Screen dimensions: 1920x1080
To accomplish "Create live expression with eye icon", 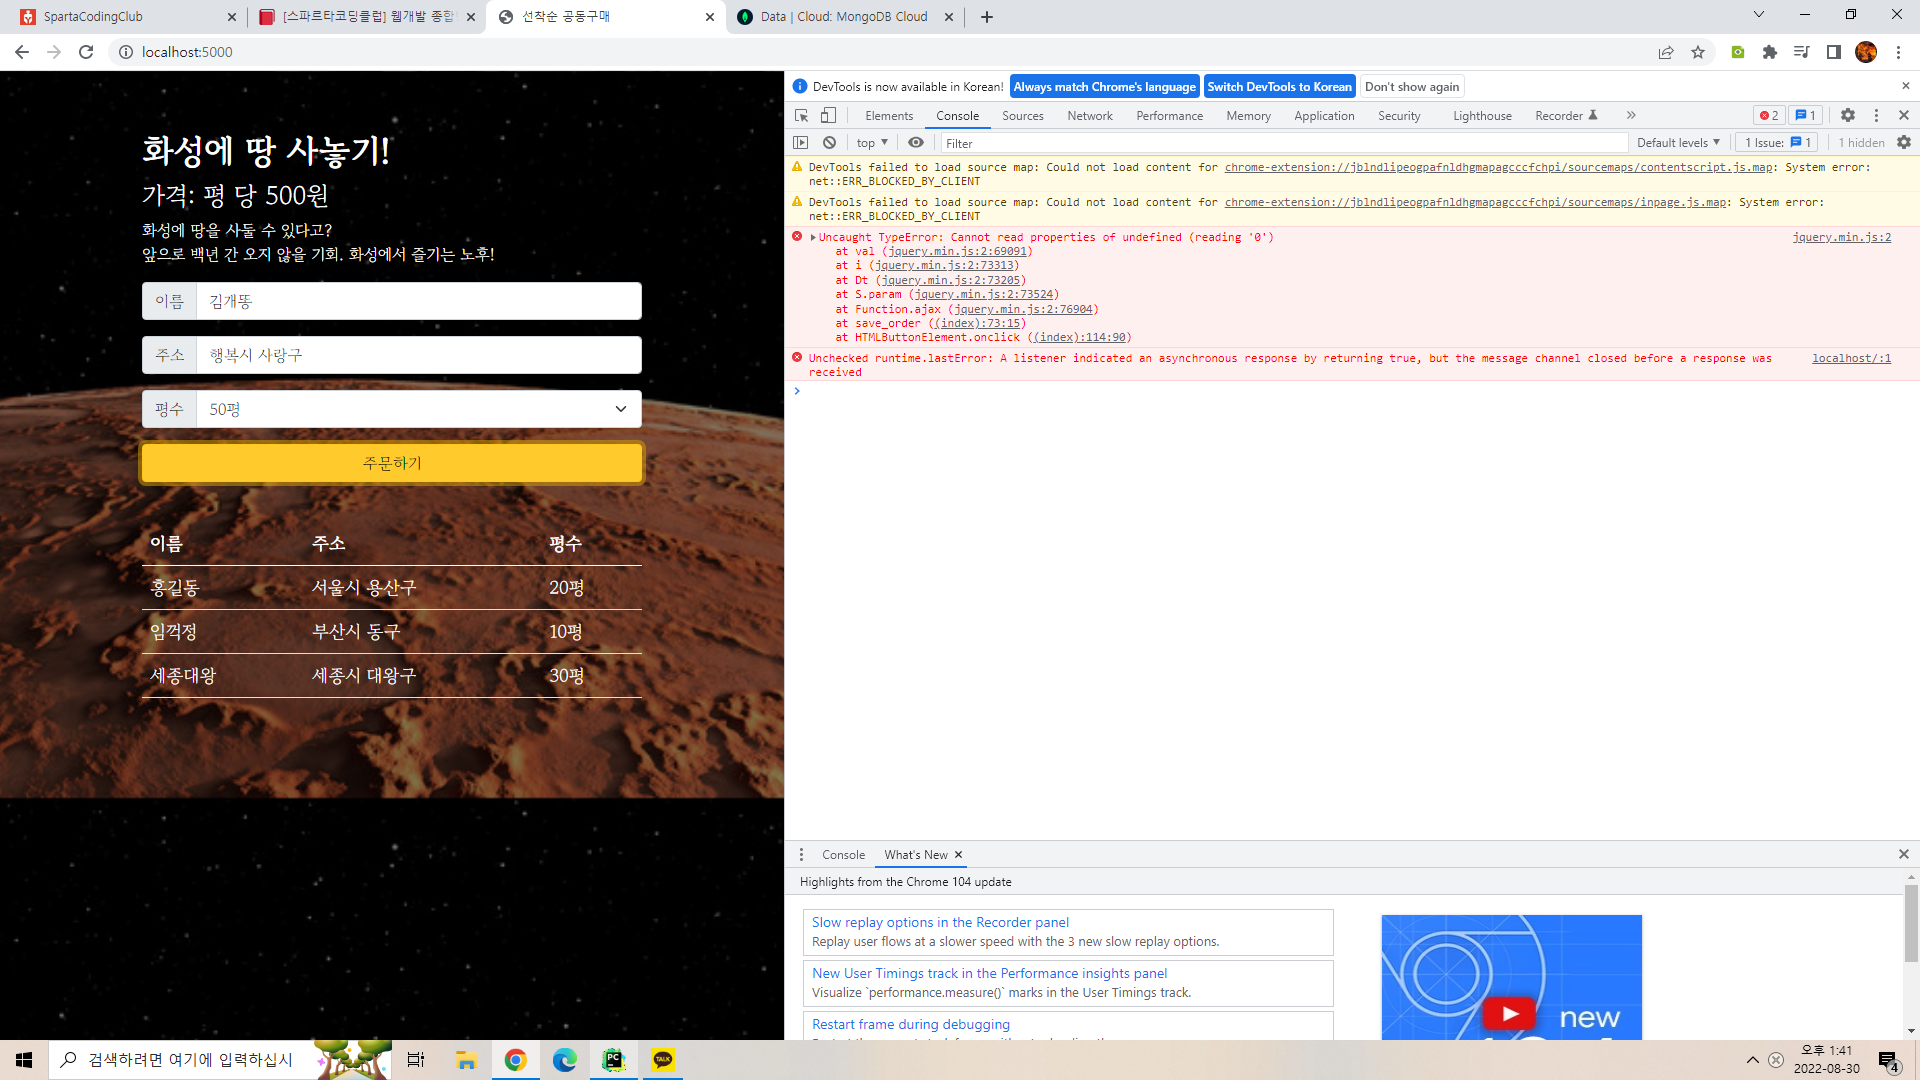I will [x=916, y=143].
